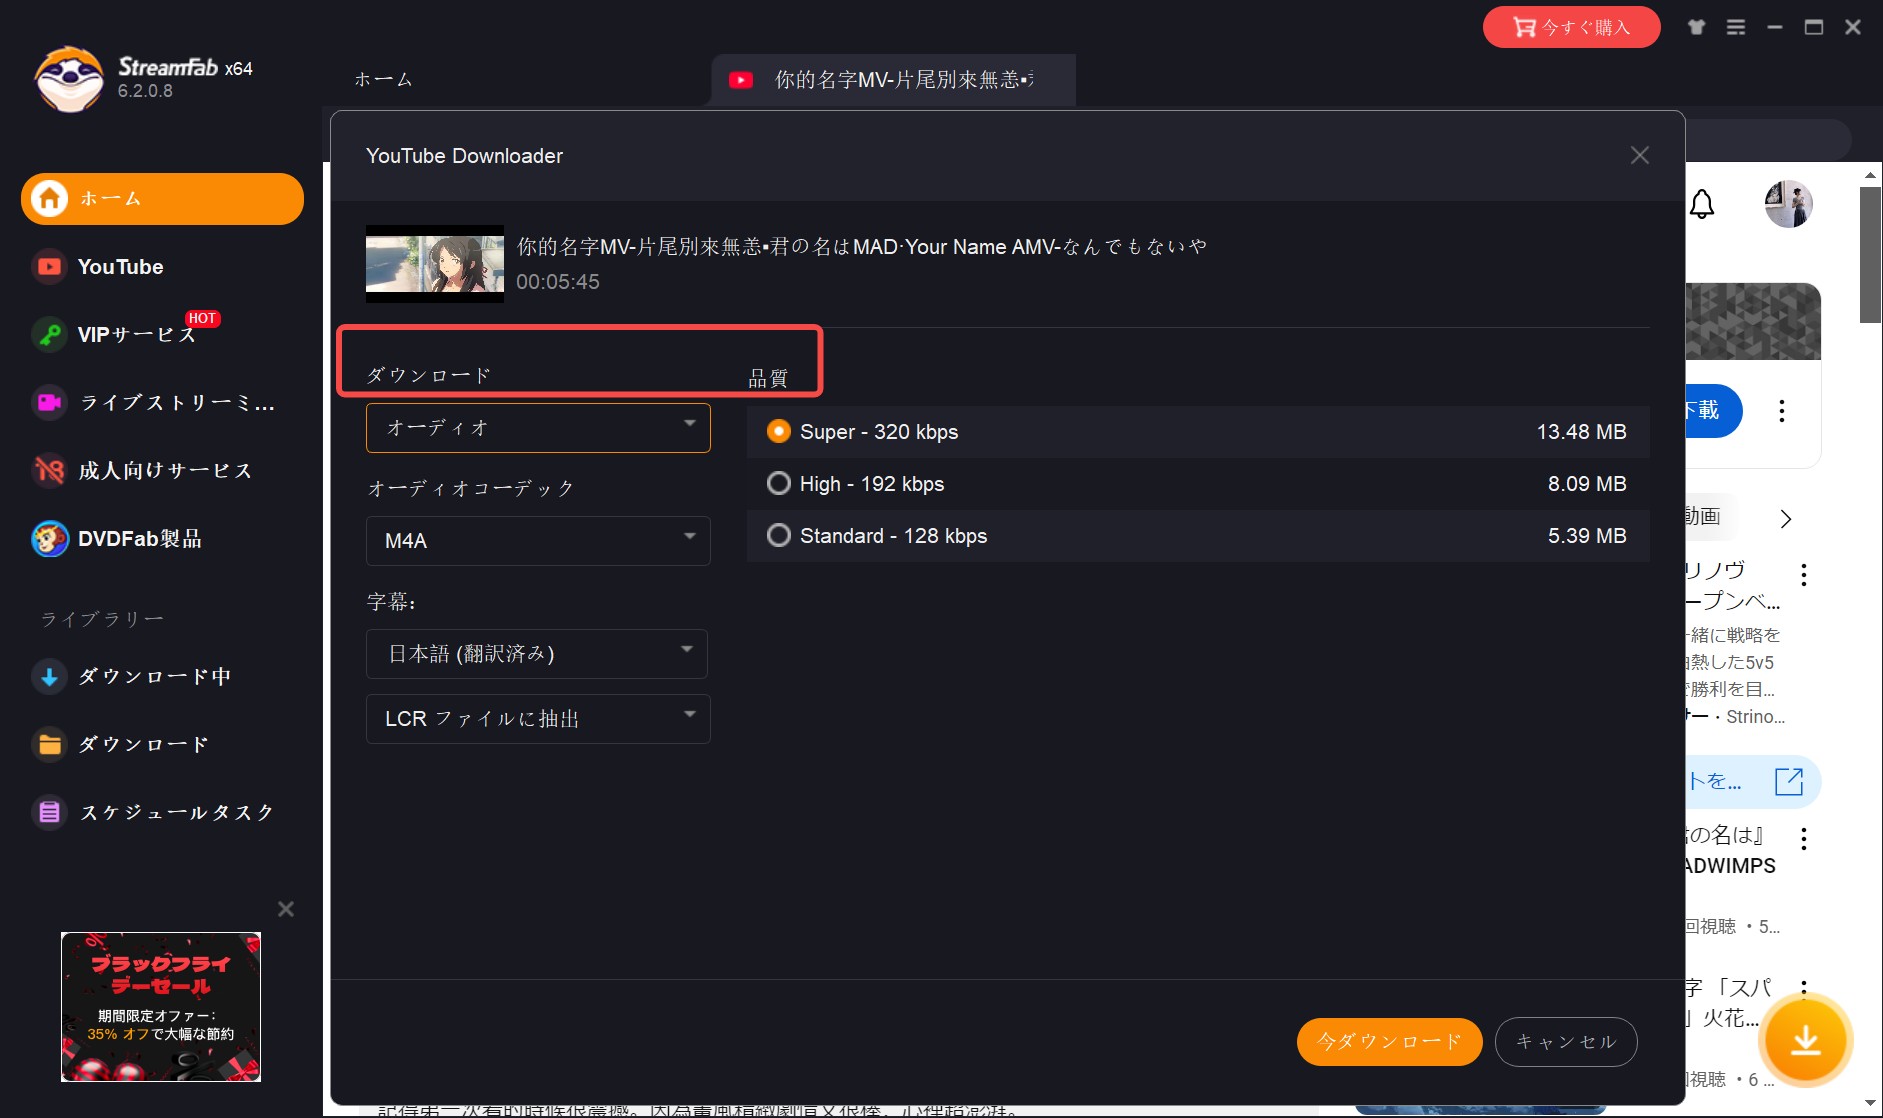Open the 日本語 subtitle language dropdown
The height and width of the screenshot is (1118, 1883).
(x=537, y=653)
